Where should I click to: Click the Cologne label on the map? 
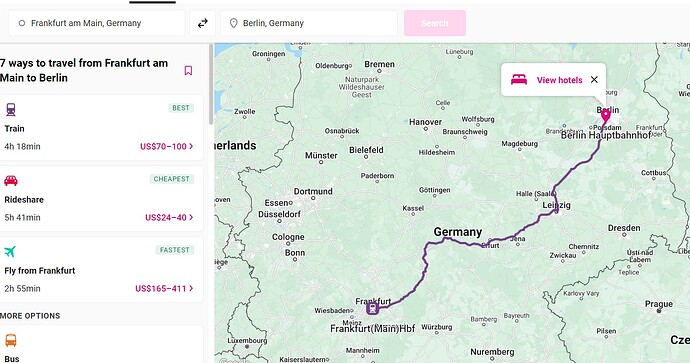[x=288, y=237]
